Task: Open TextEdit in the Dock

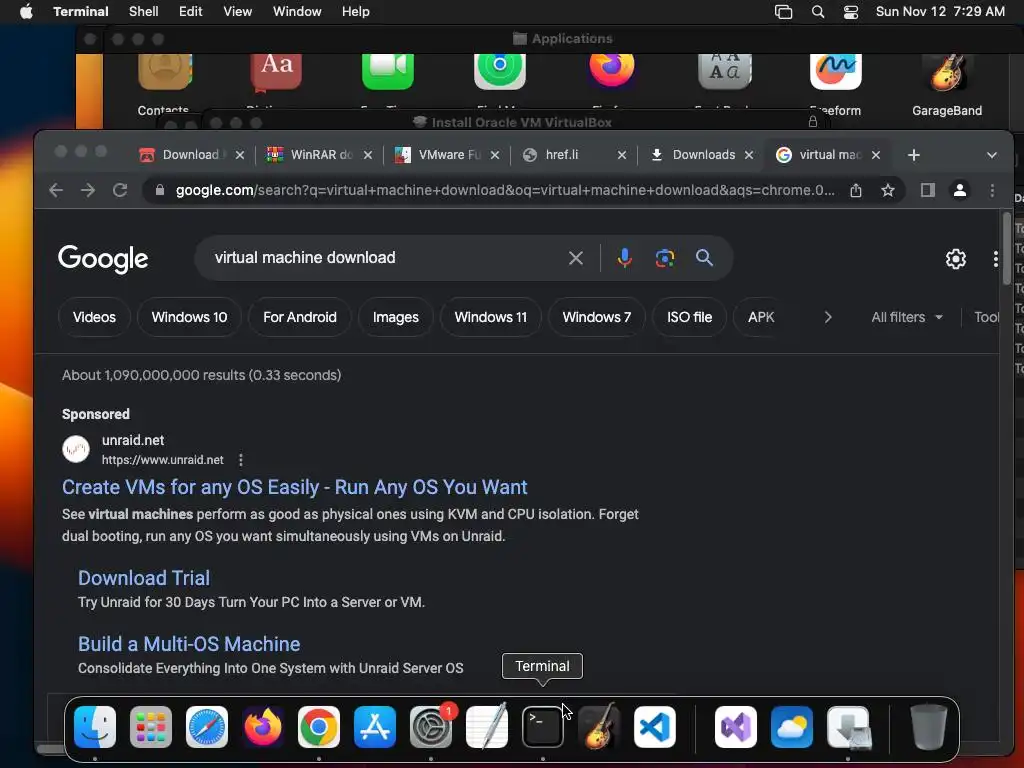Action: tap(487, 727)
